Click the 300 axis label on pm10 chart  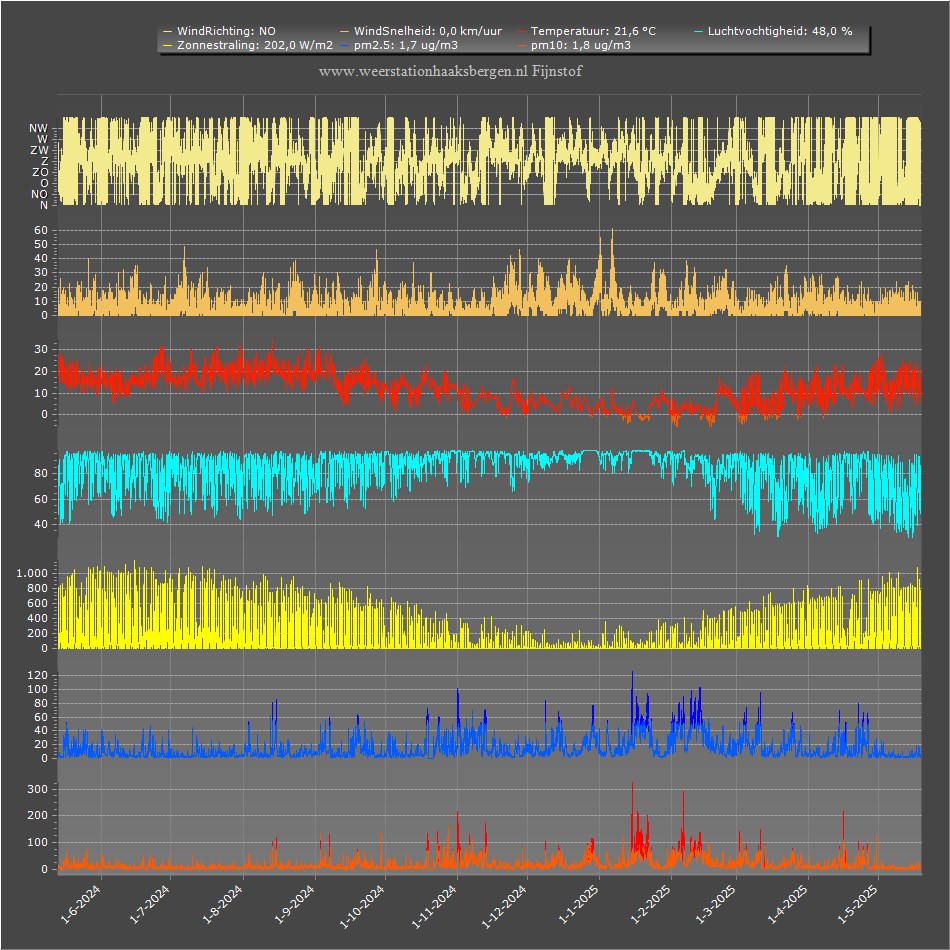coord(38,789)
